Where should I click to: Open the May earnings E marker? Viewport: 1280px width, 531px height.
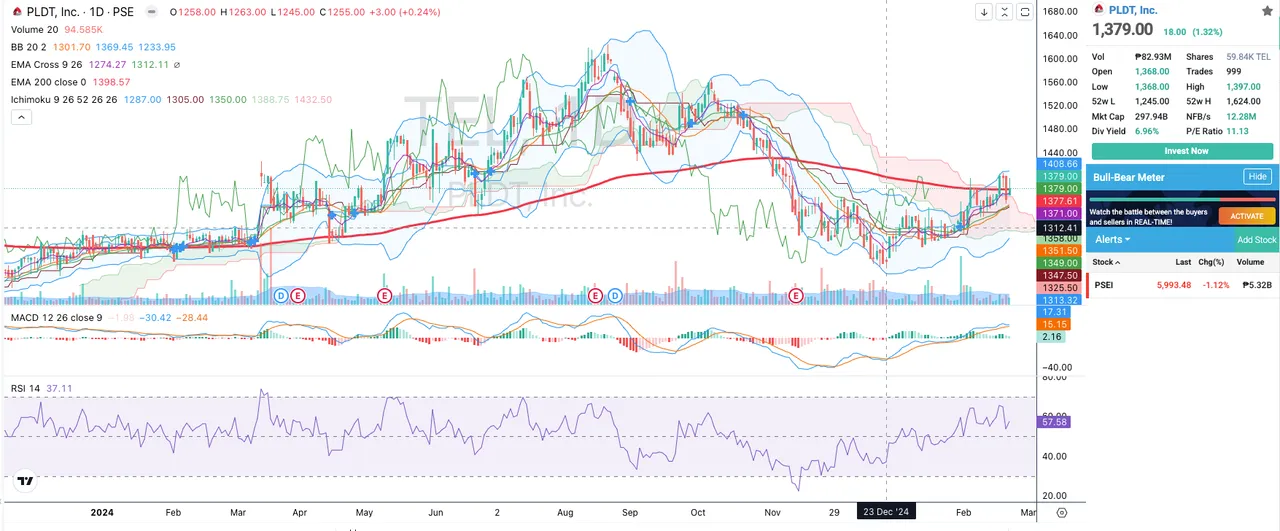click(x=384, y=296)
